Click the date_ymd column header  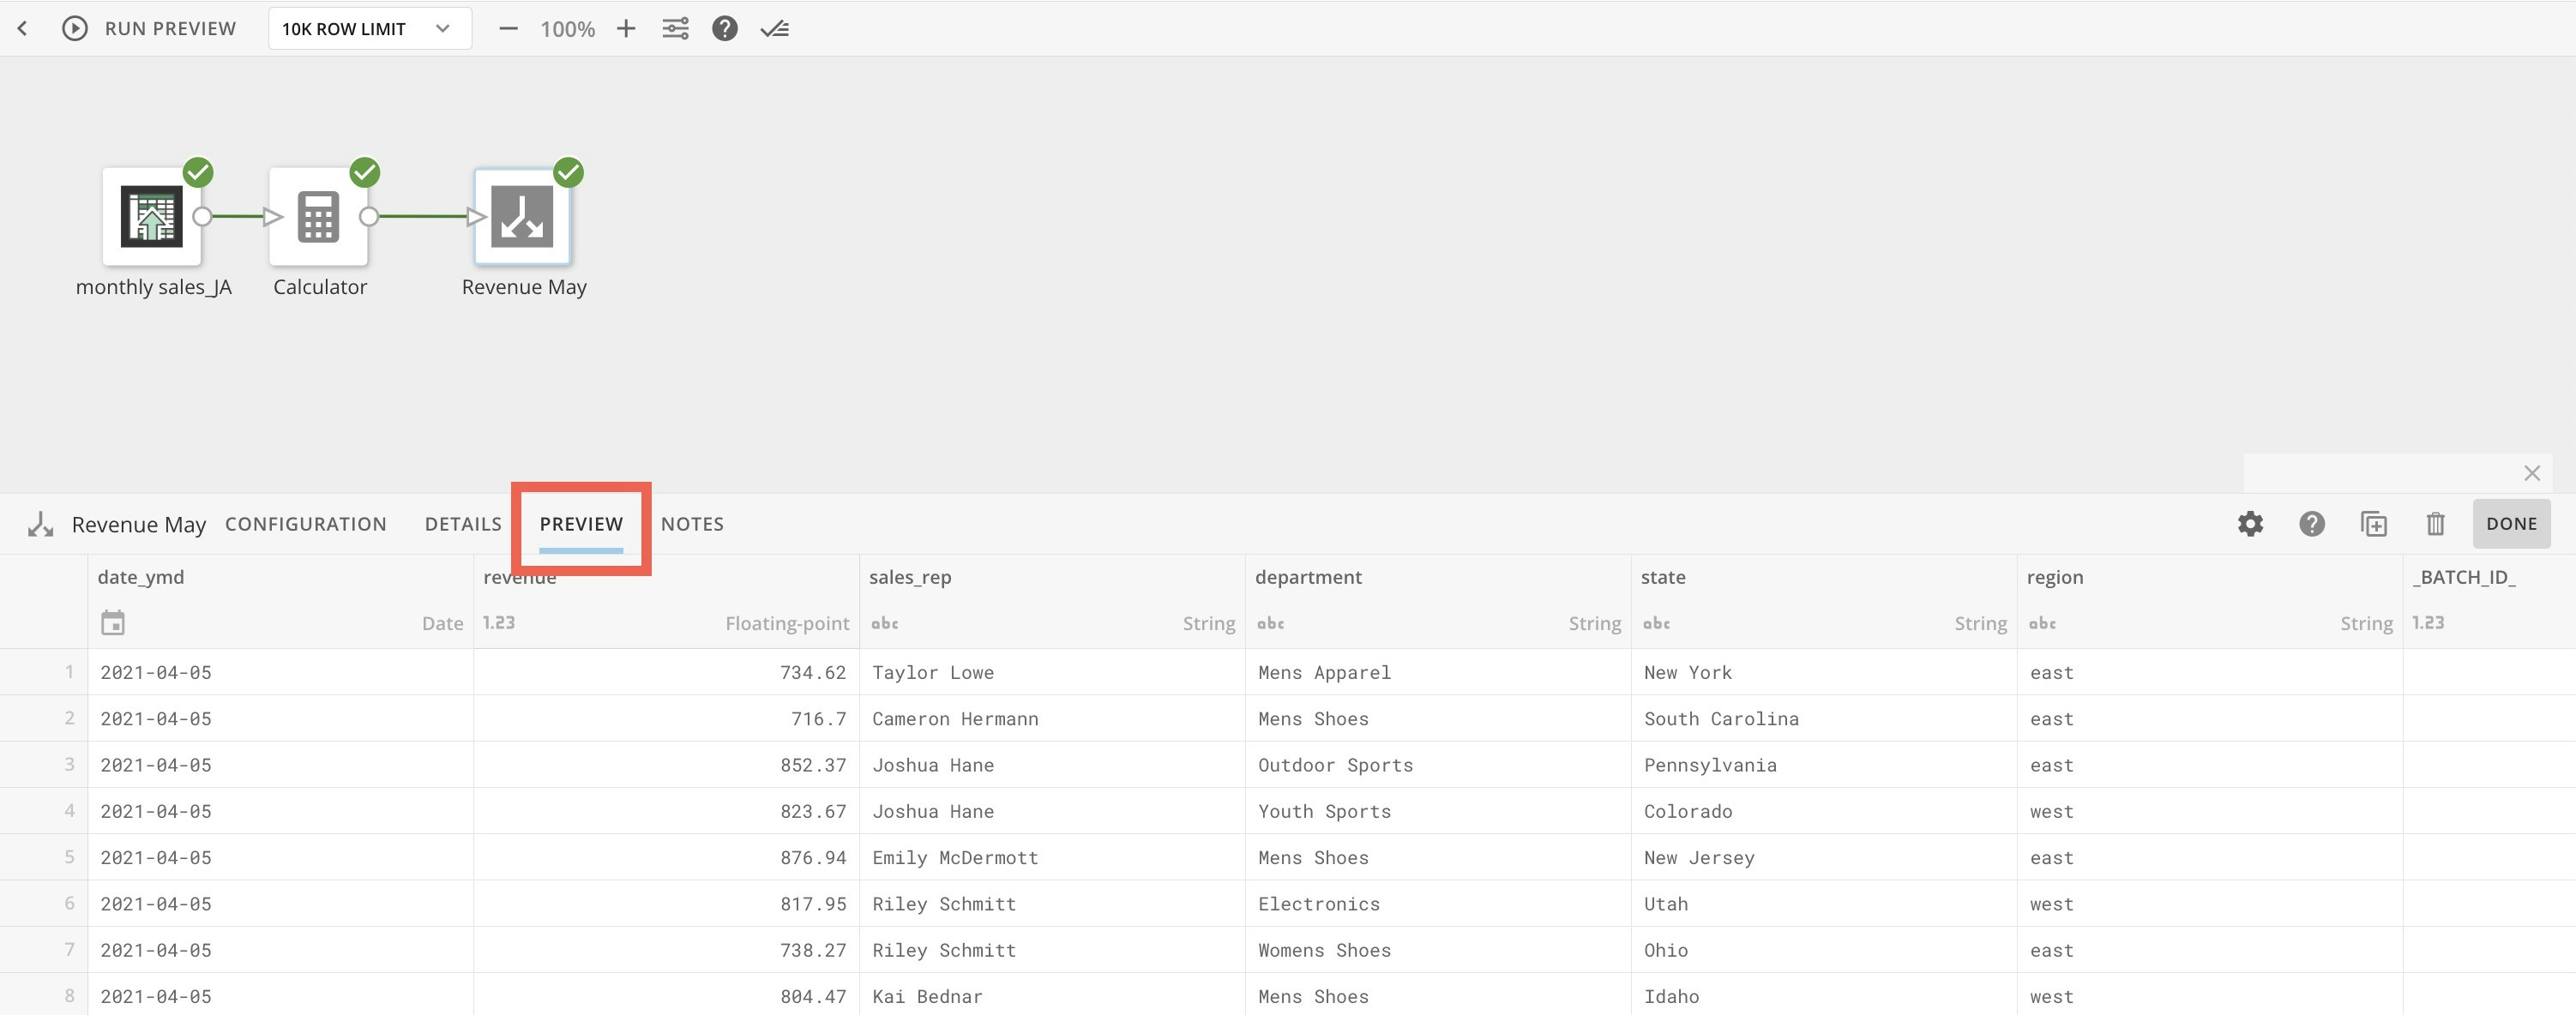coord(141,577)
